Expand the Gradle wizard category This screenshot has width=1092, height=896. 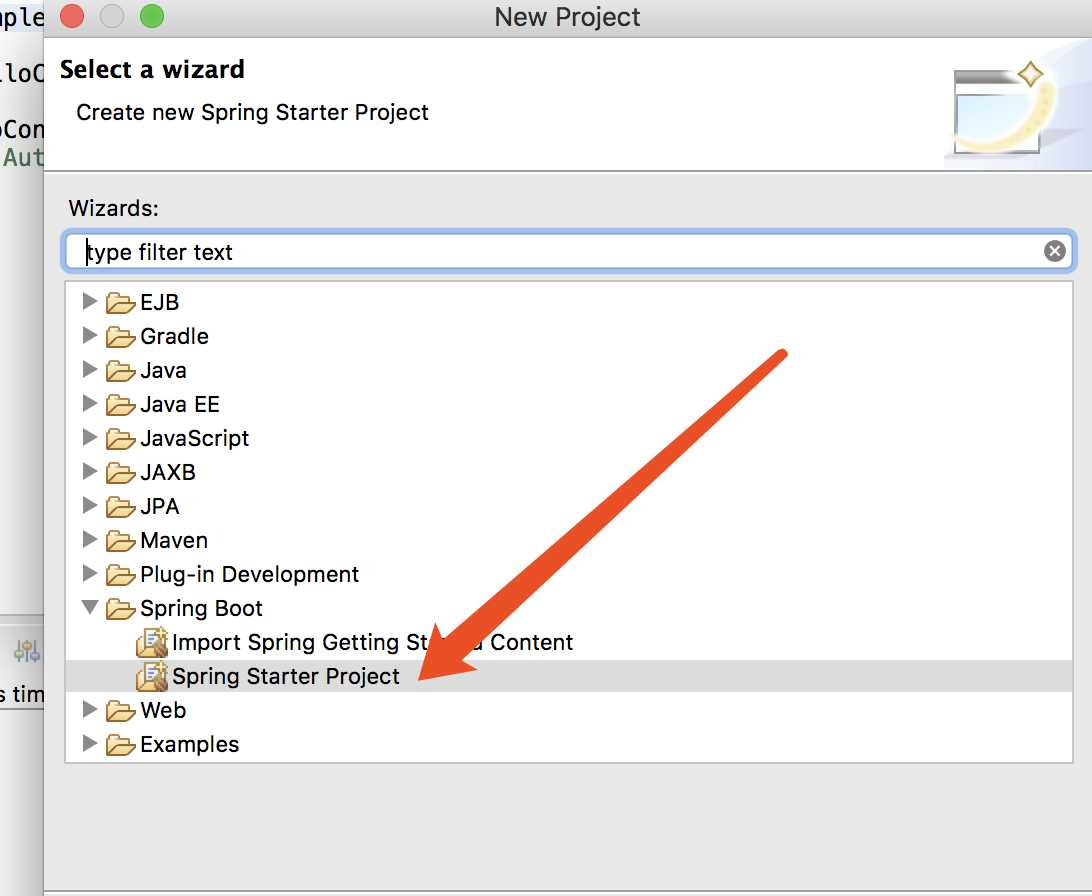click(x=90, y=335)
